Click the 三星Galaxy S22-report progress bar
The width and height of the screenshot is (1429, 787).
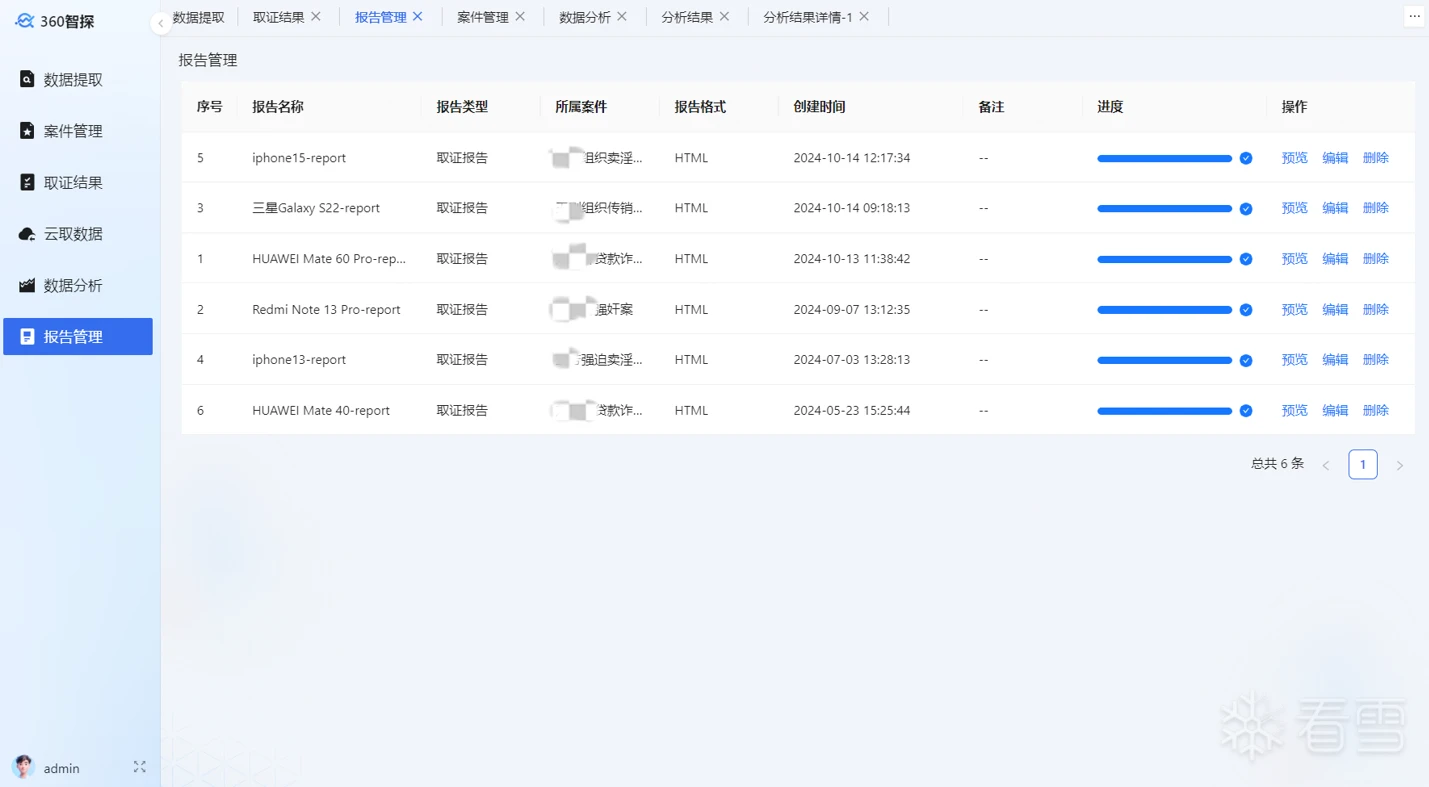pos(1164,209)
